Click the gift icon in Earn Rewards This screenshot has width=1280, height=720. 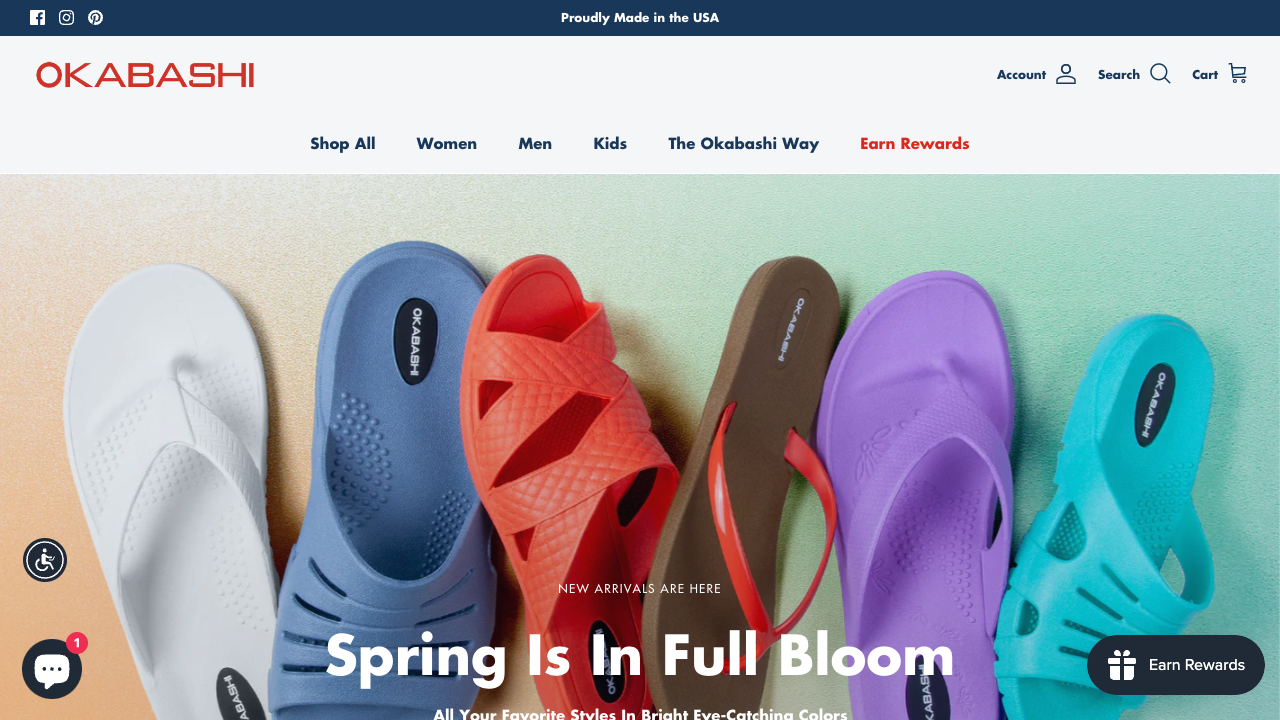(1122, 665)
